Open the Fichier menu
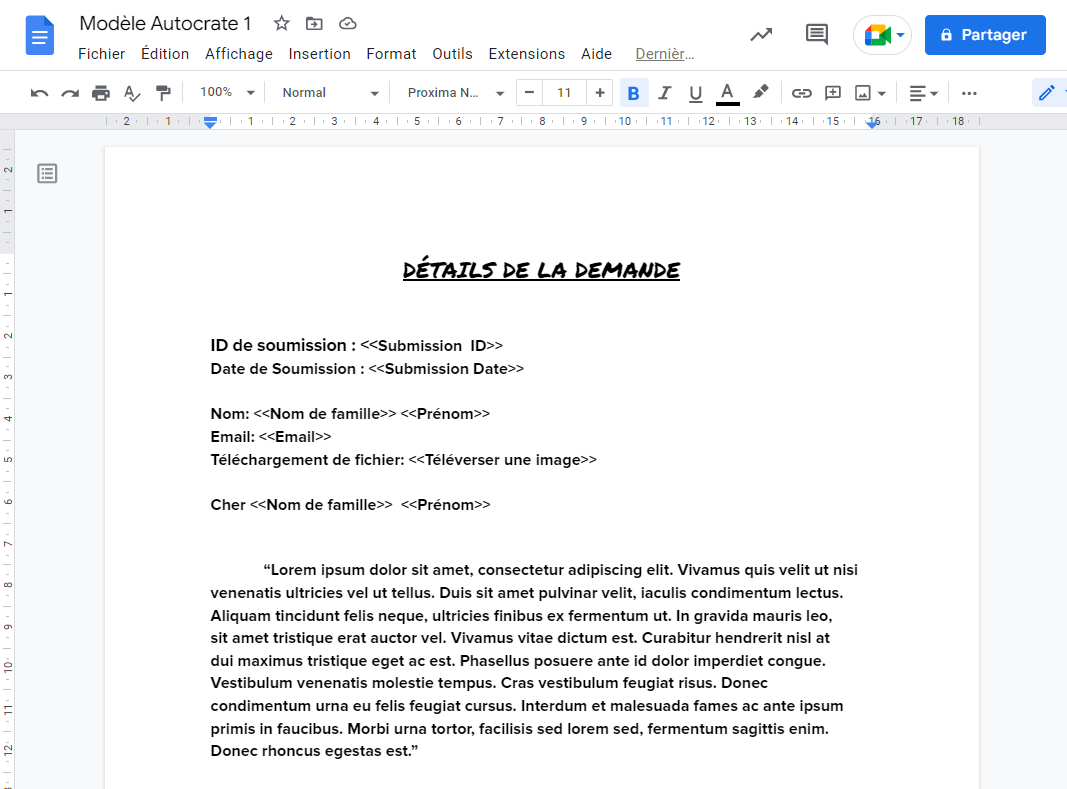Image resolution: width=1067 pixels, height=789 pixels. [101, 54]
